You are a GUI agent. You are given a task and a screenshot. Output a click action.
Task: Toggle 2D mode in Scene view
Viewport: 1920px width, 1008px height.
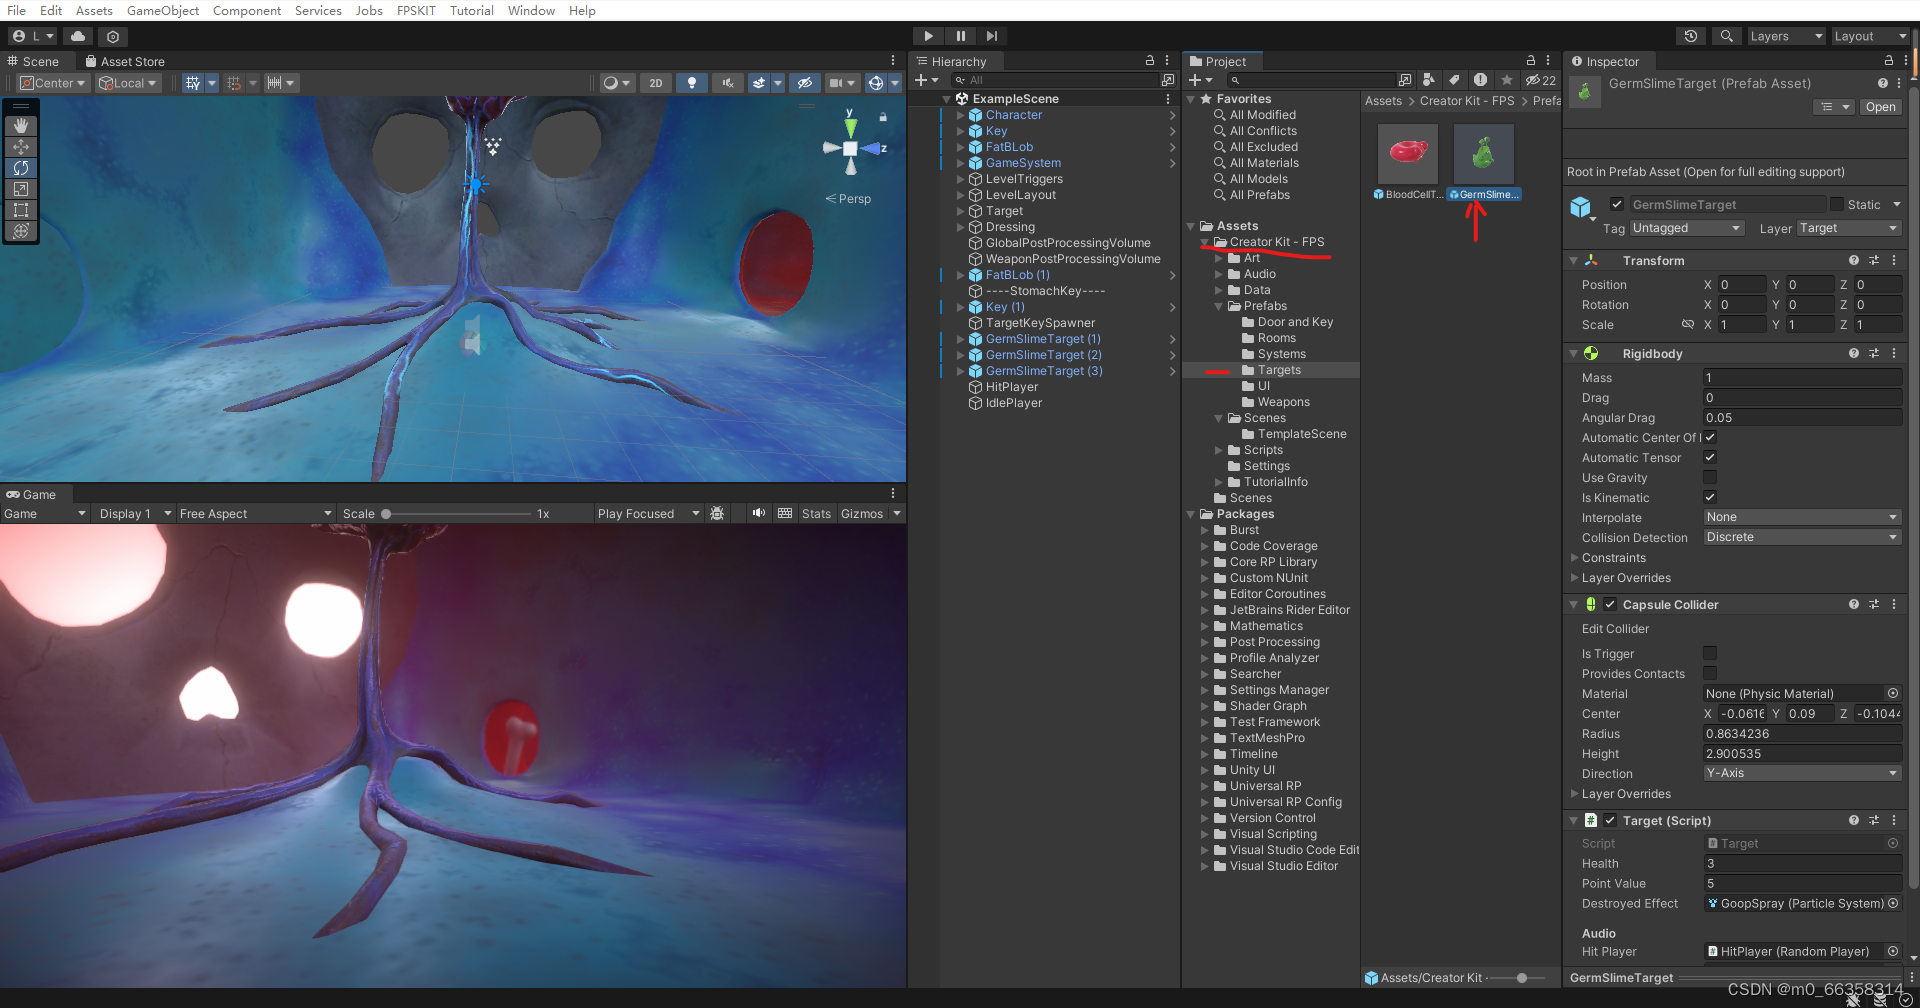click(655, 83)
